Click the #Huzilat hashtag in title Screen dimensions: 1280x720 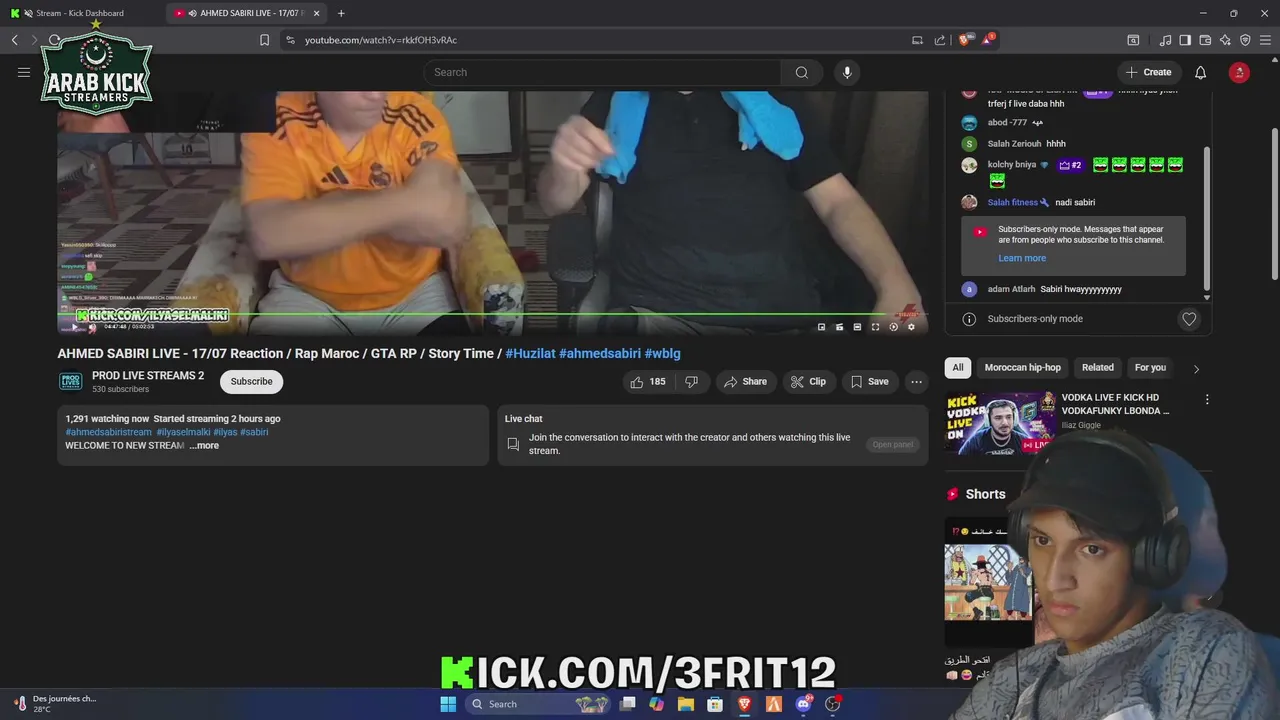click(x=530, y=353)
